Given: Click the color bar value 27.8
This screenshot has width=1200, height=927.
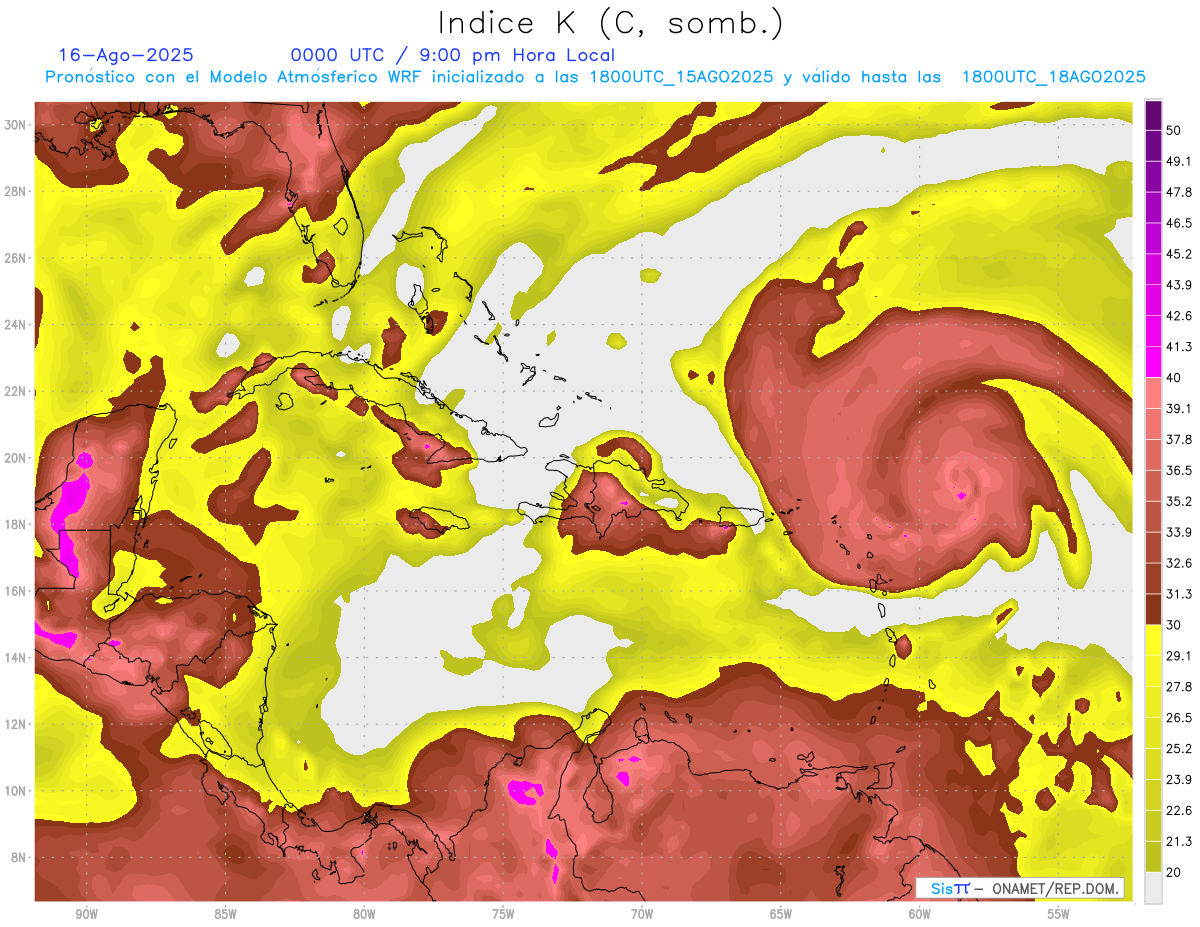Looking at the screenshot, I should [1178, 687].
